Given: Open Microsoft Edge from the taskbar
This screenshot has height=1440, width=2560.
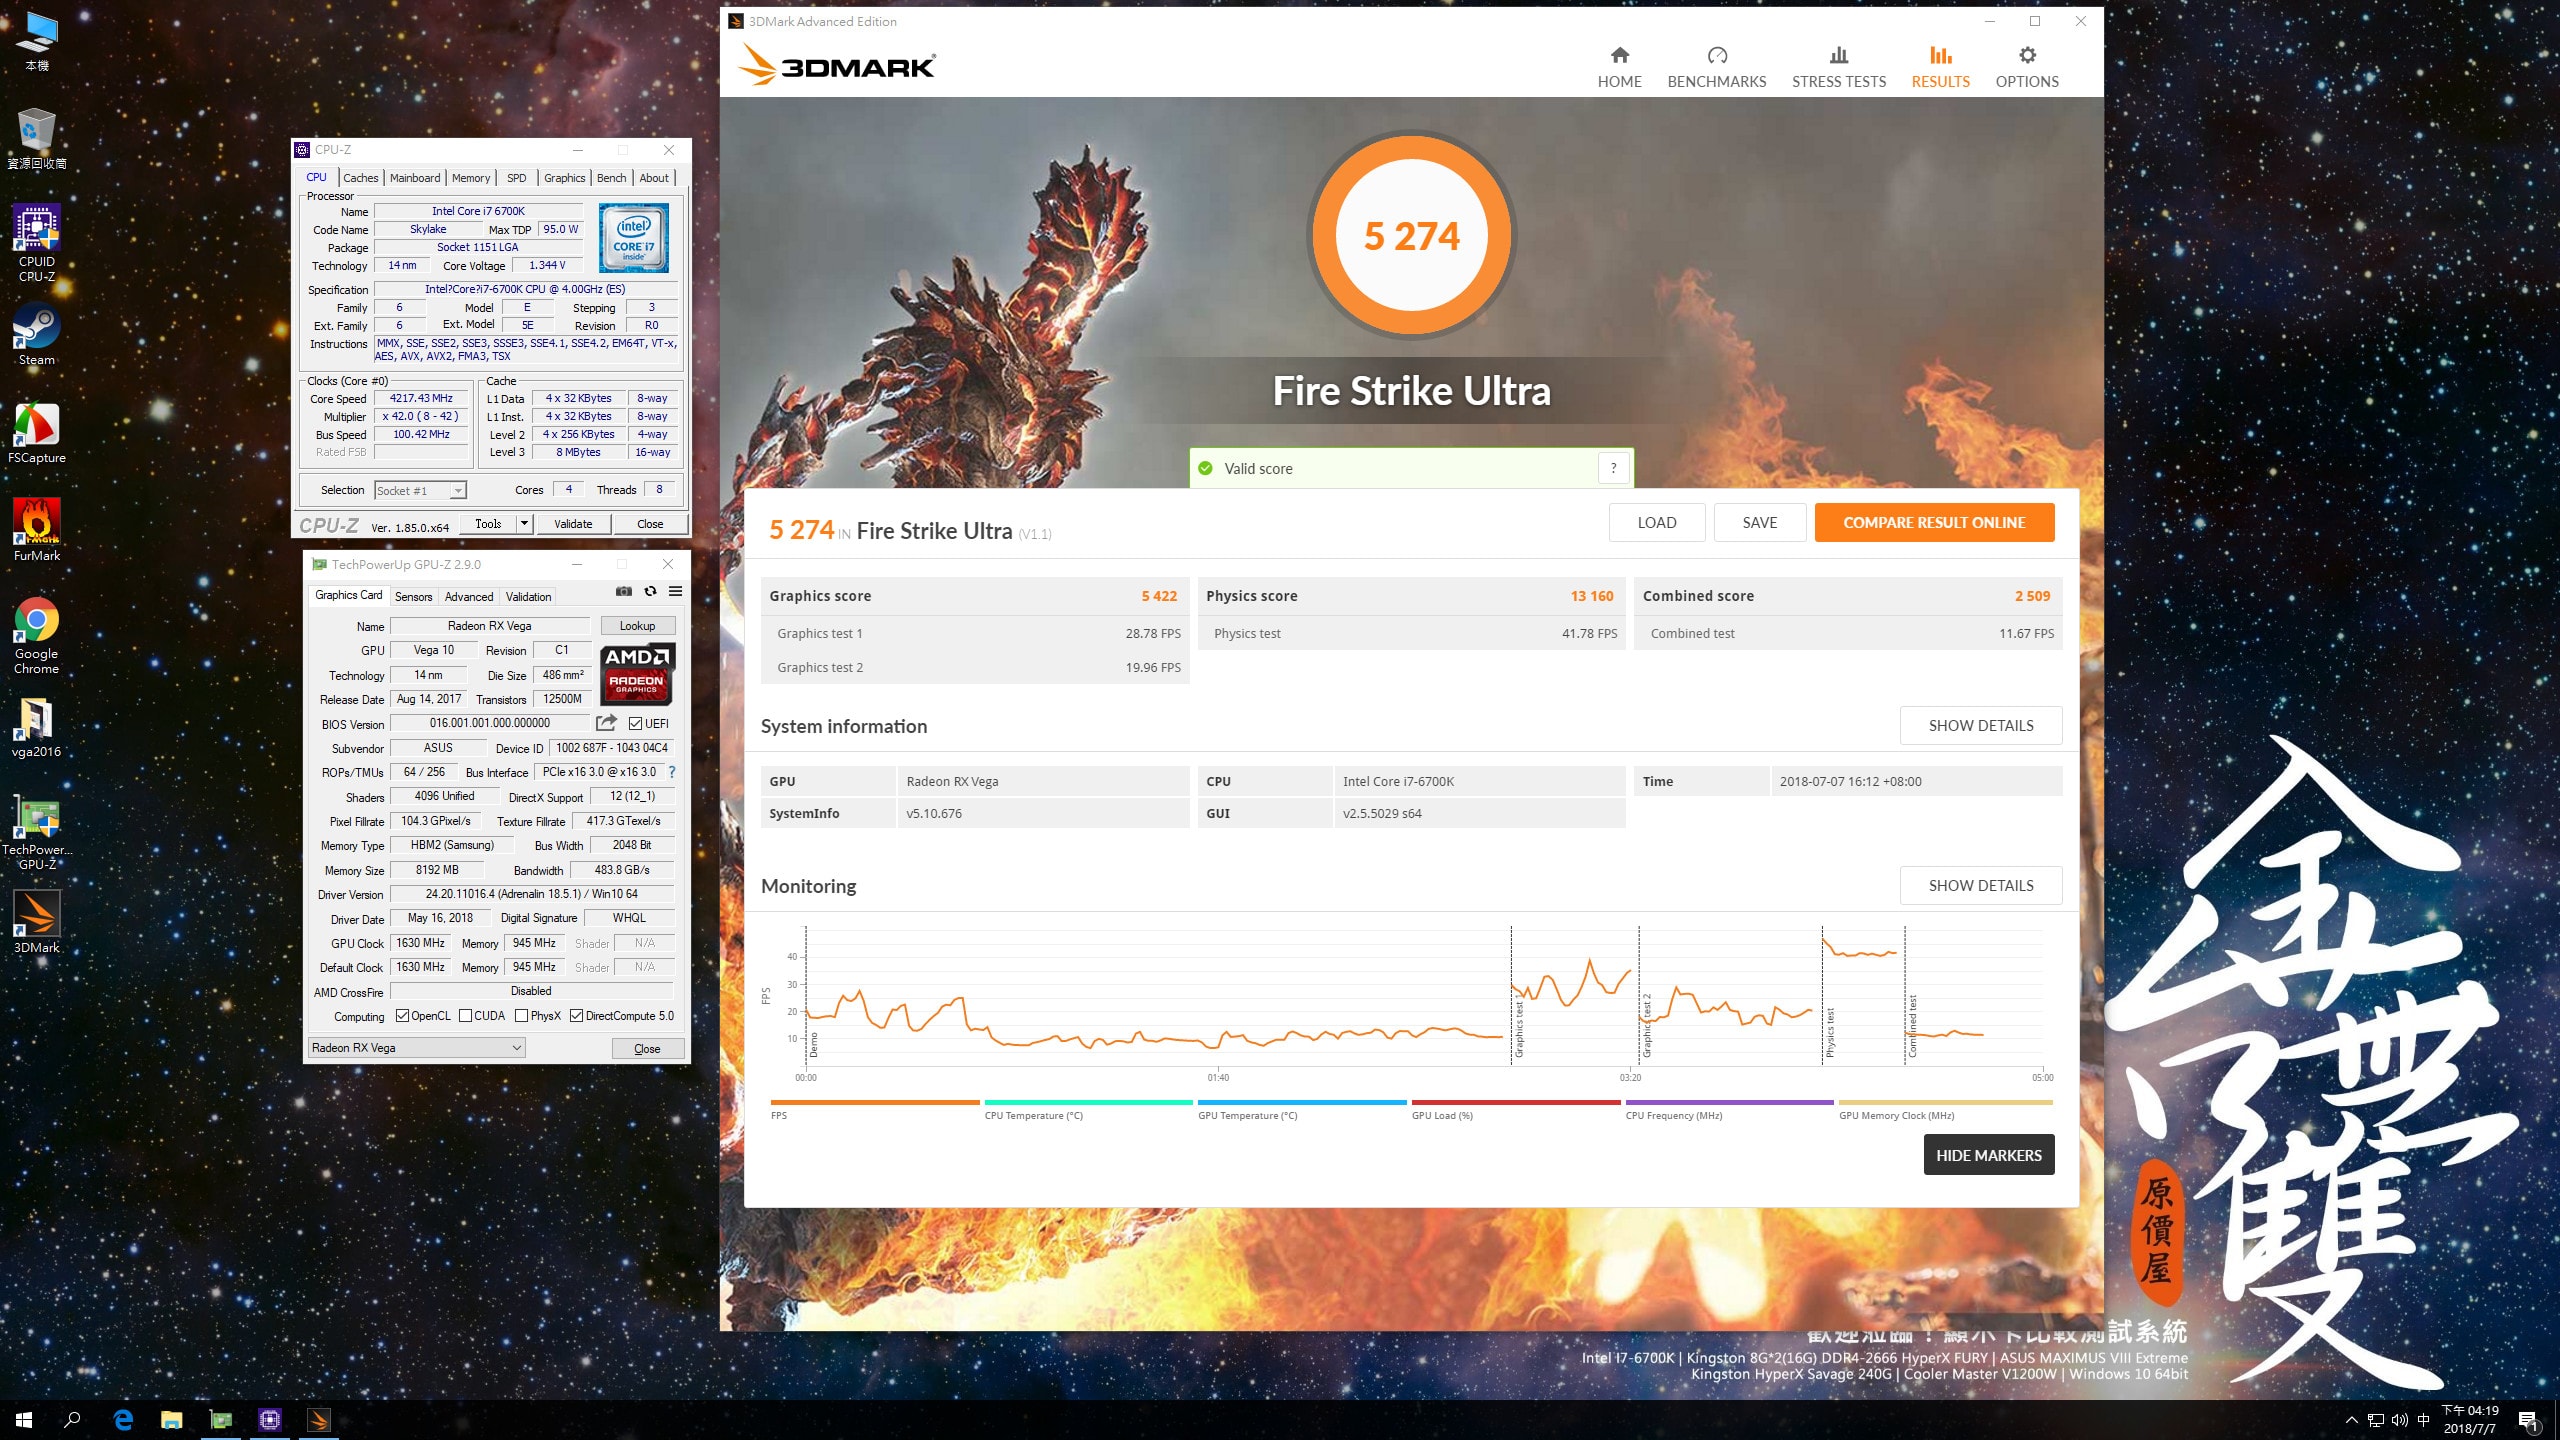Looking at the screenshot, I should 123,1419.
